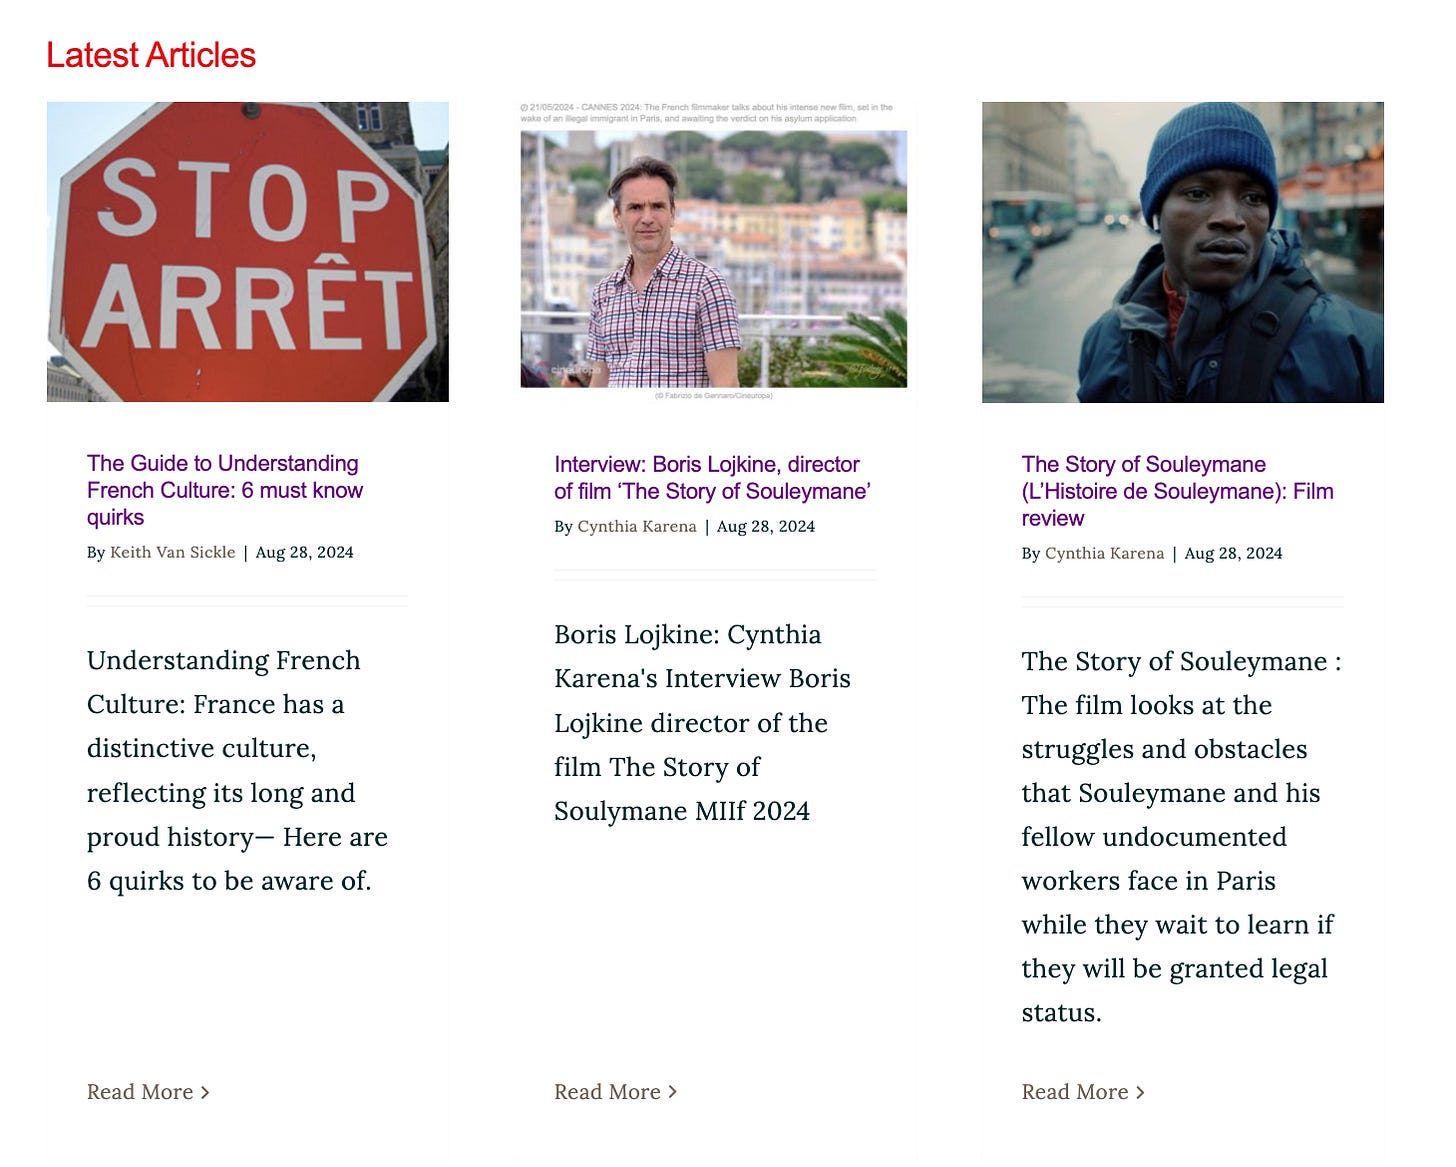Click chevron arrow beside first Read More
This screenshot has height=1167, width=1456.
coord(205,1093)
